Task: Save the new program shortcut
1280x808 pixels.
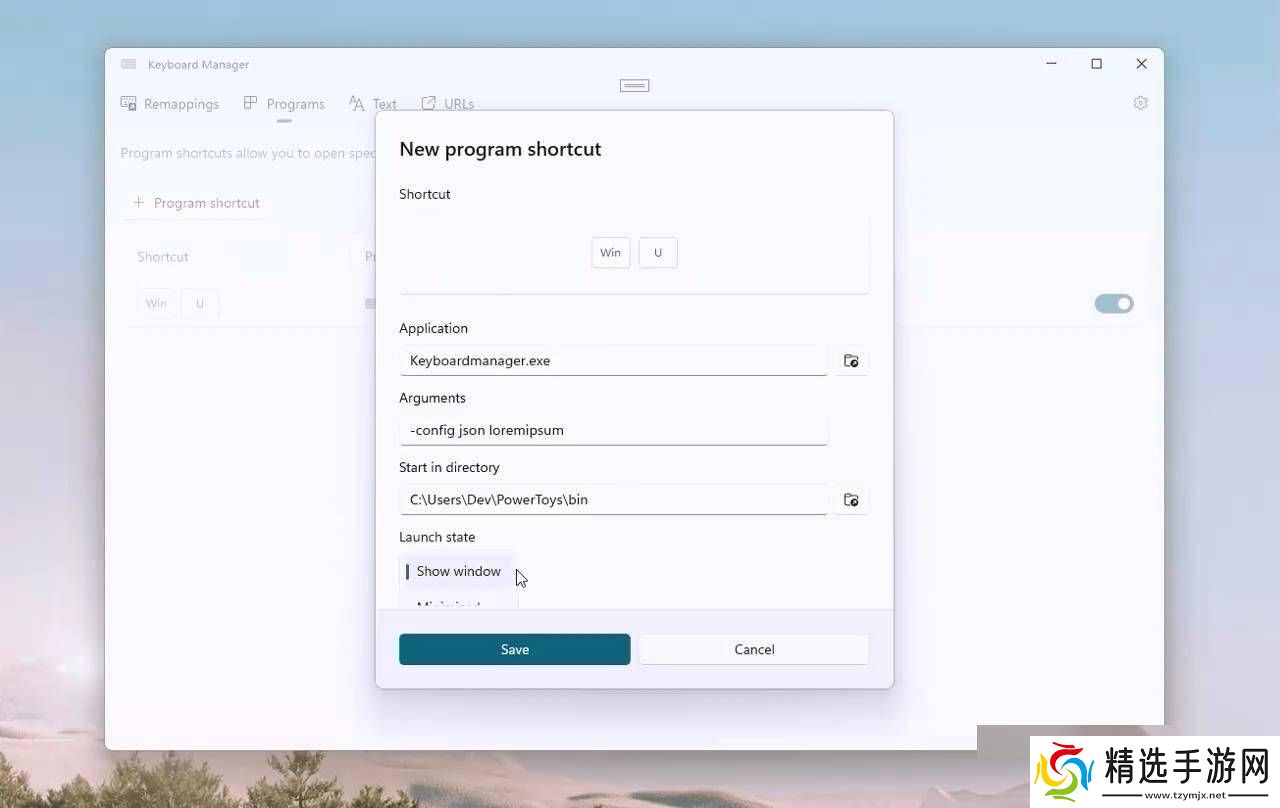Action: tap(514, 649)
